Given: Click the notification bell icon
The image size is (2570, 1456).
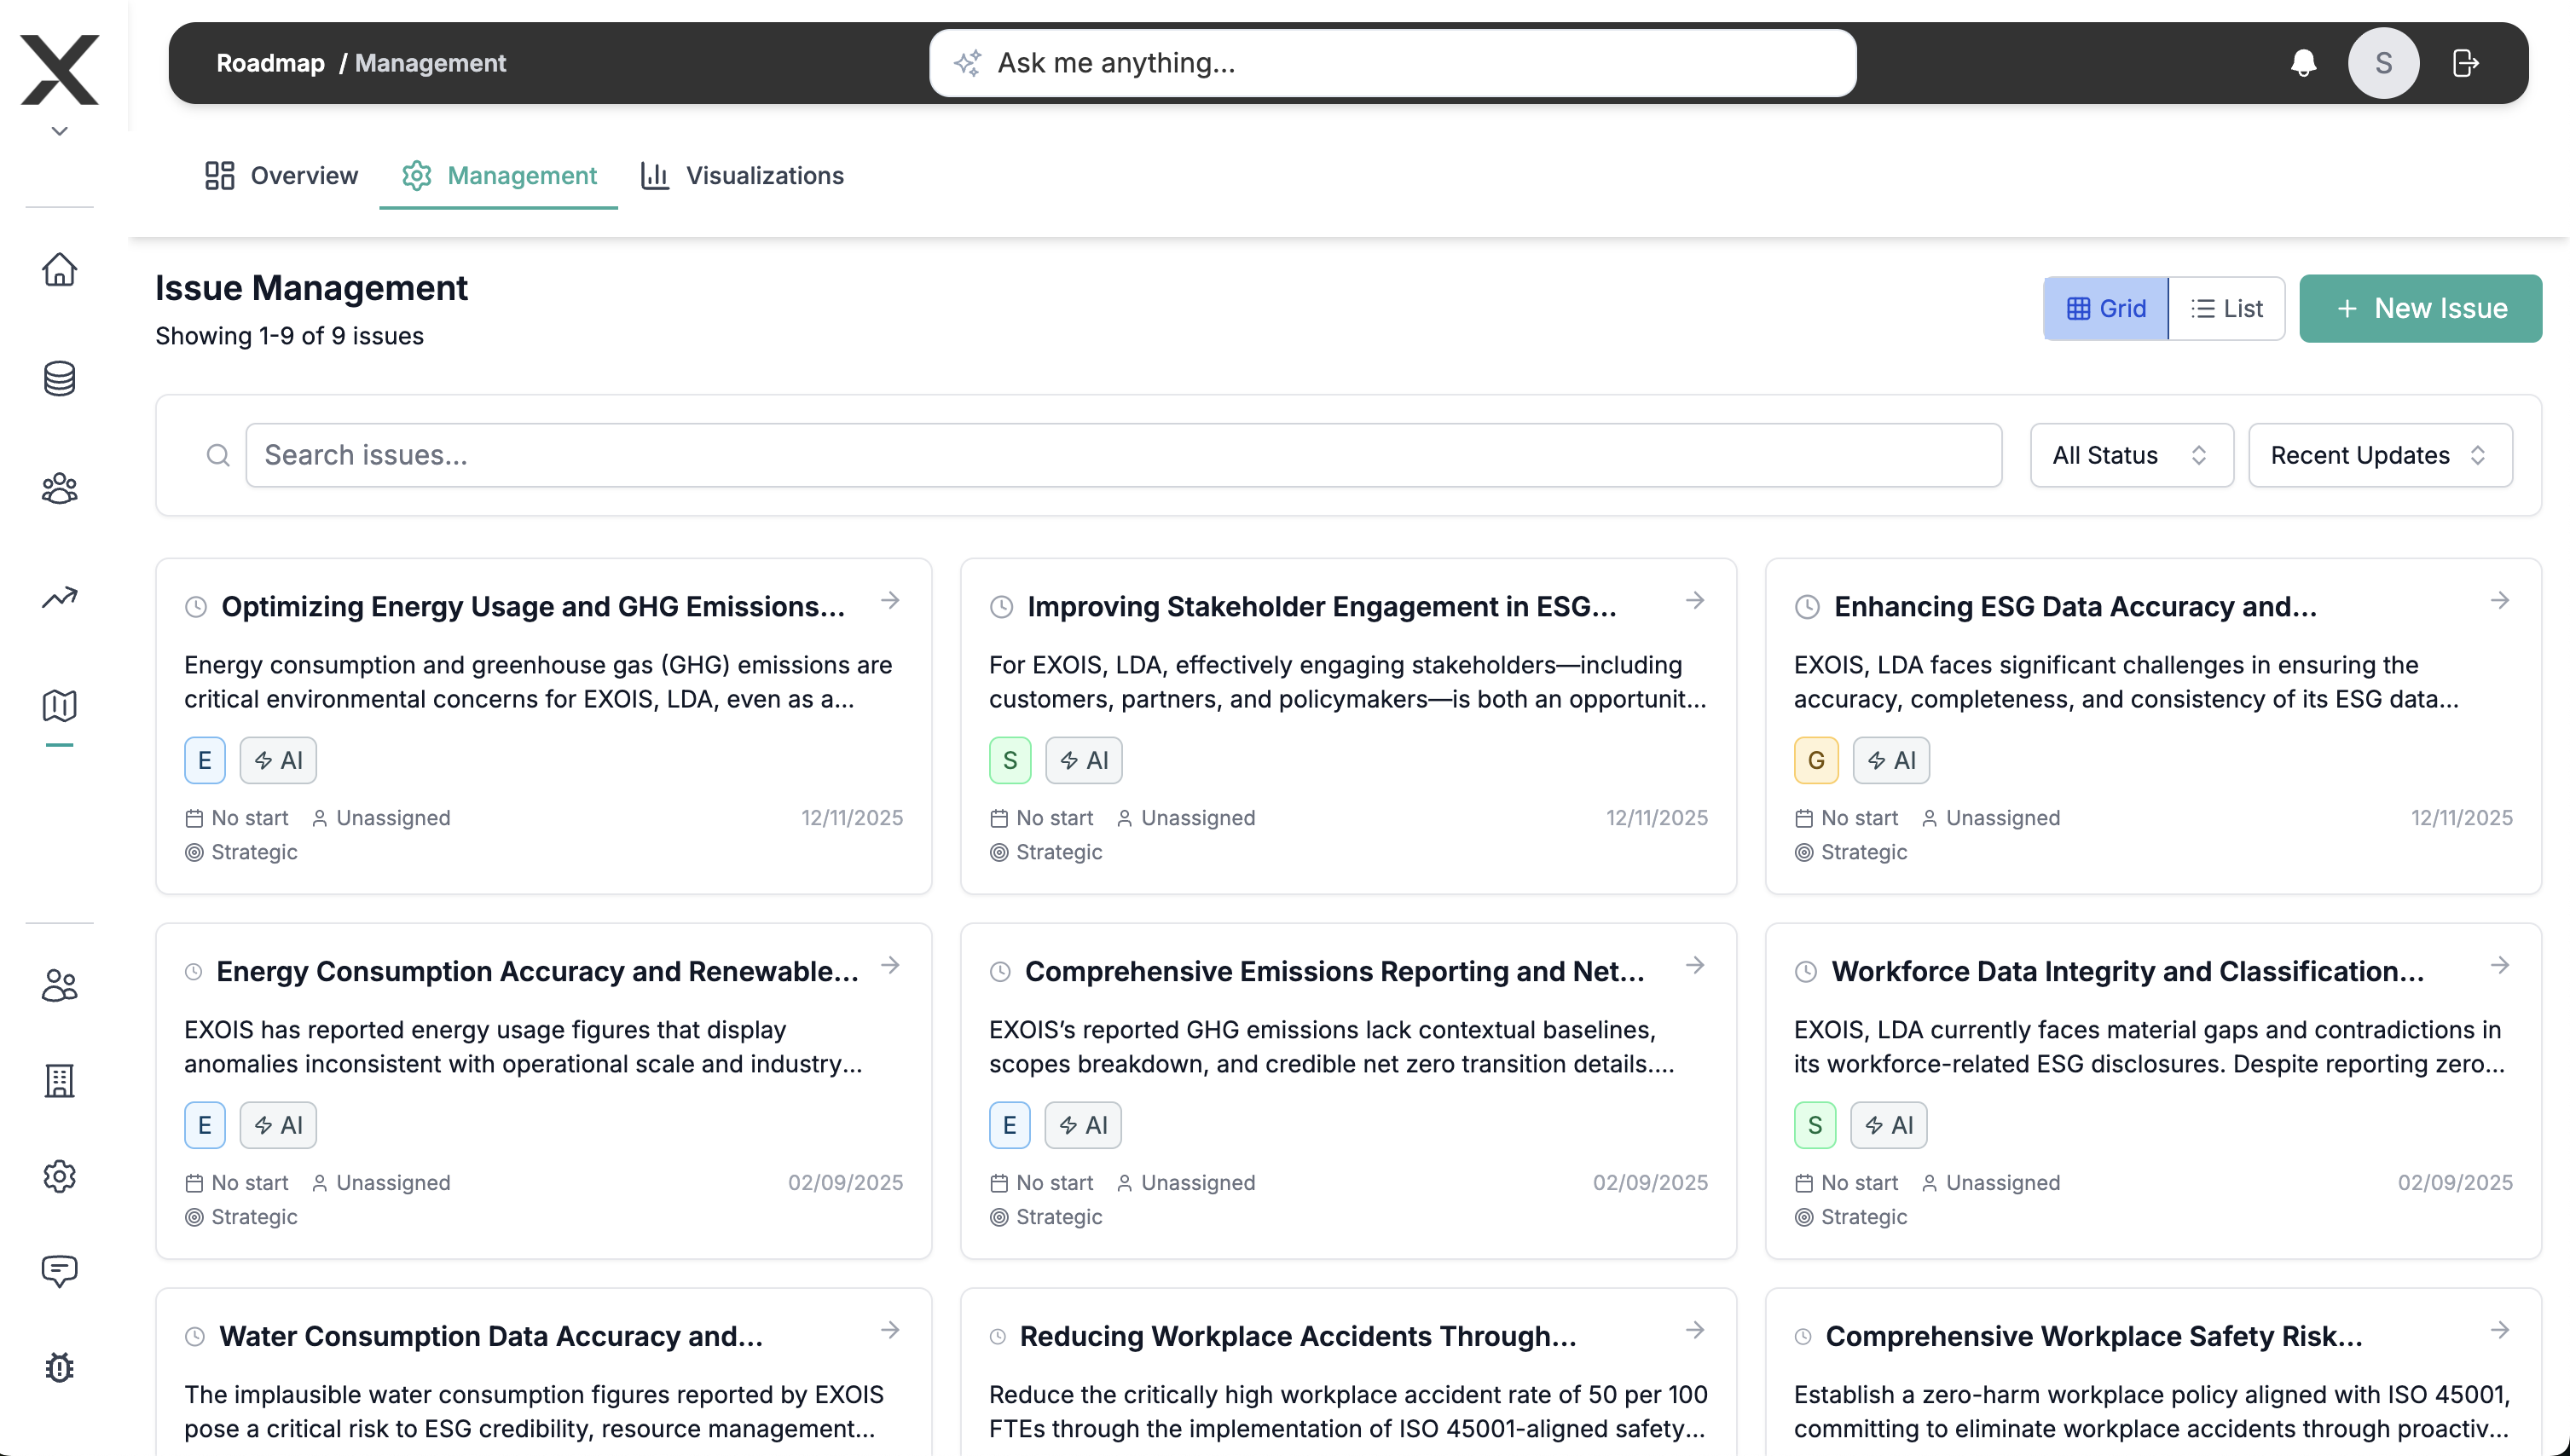Looking at the screenshot, I should pos(2303,63).
